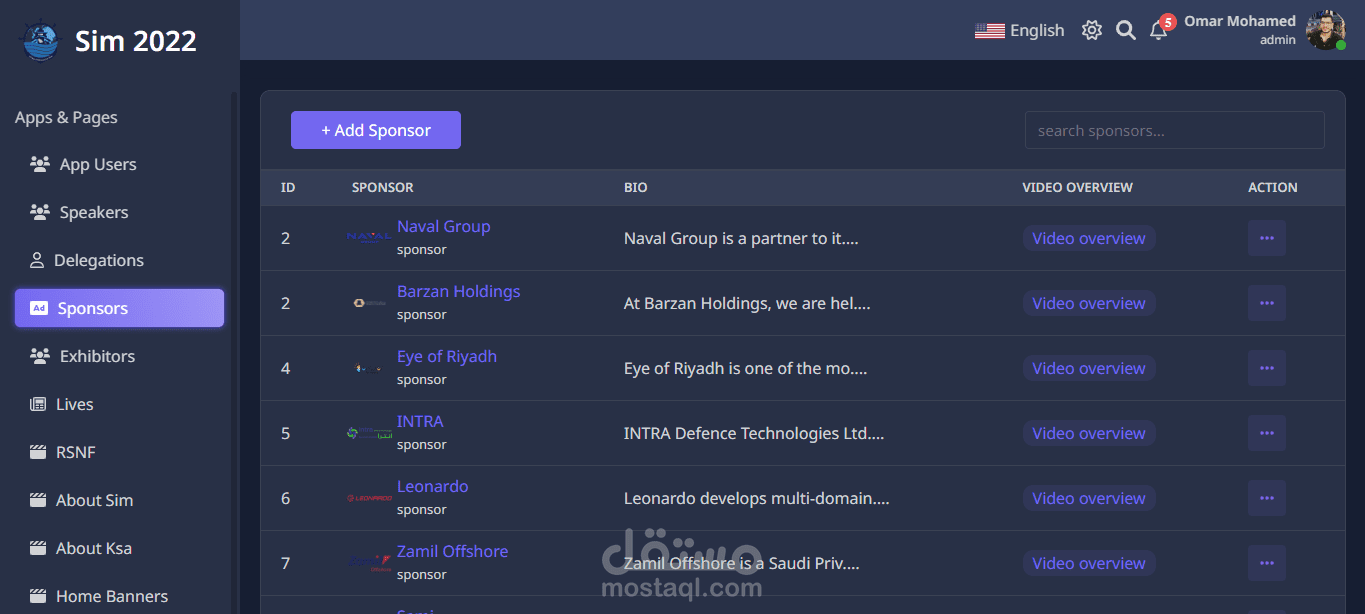Go to Speakers page
Screen dimensions: 1365x614
click(119, 212)
